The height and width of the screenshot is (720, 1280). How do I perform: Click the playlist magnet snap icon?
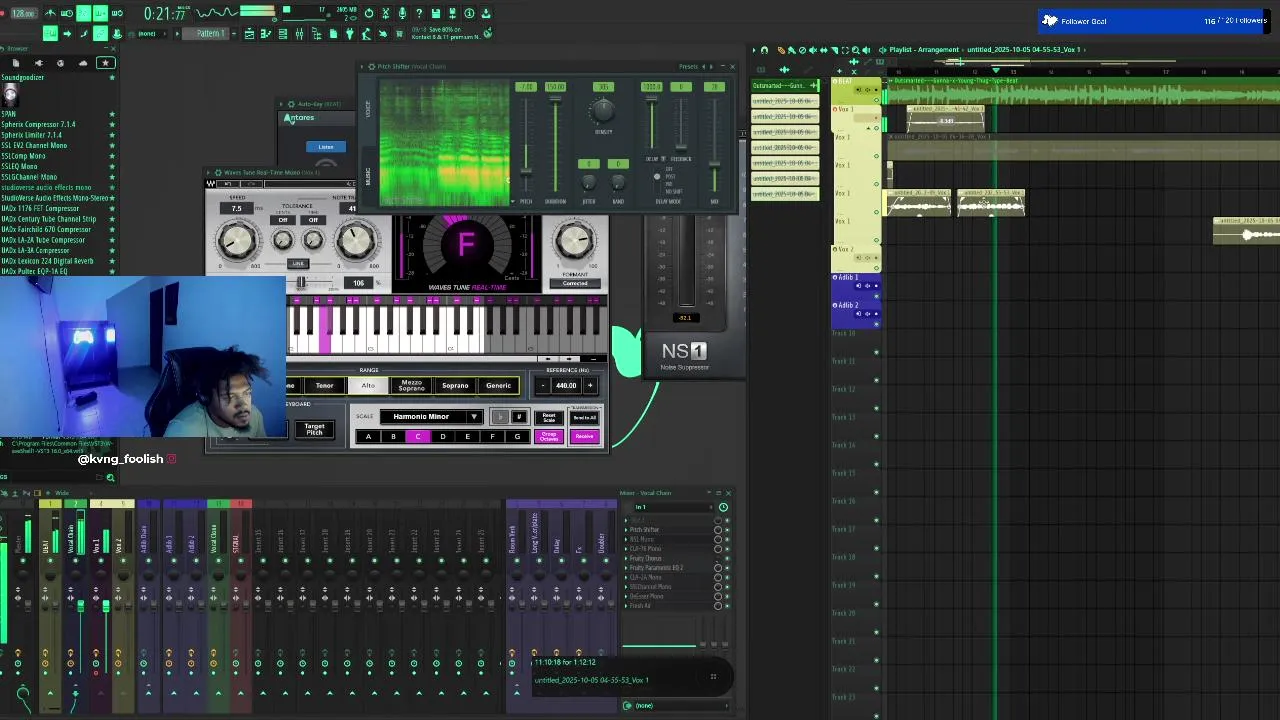pyautogui.click(x=764, y=50)
